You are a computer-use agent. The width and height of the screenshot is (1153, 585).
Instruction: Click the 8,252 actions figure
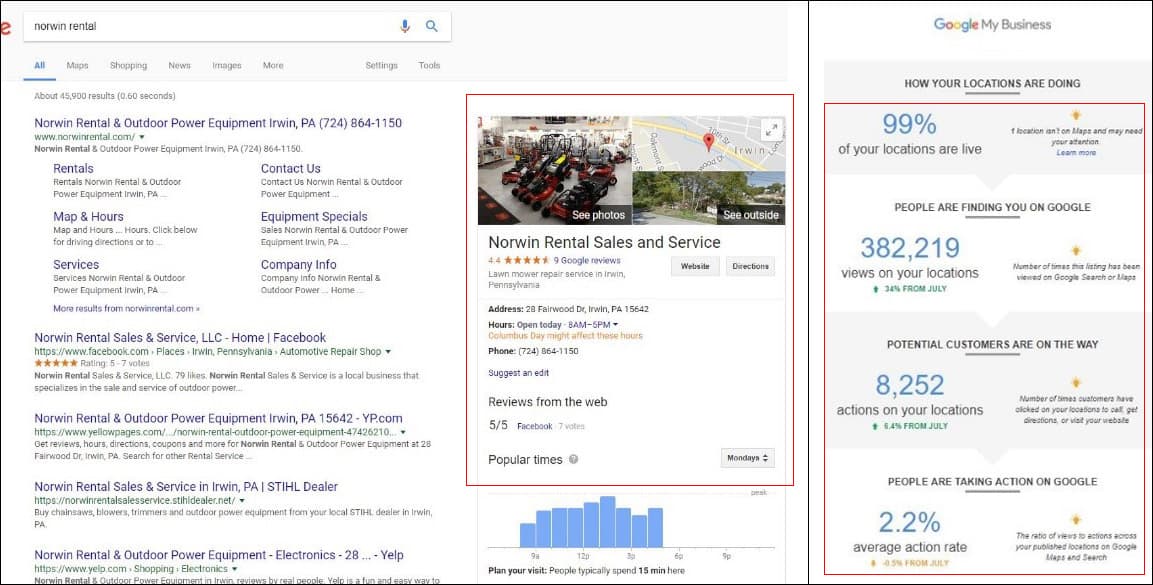point(910,385)
